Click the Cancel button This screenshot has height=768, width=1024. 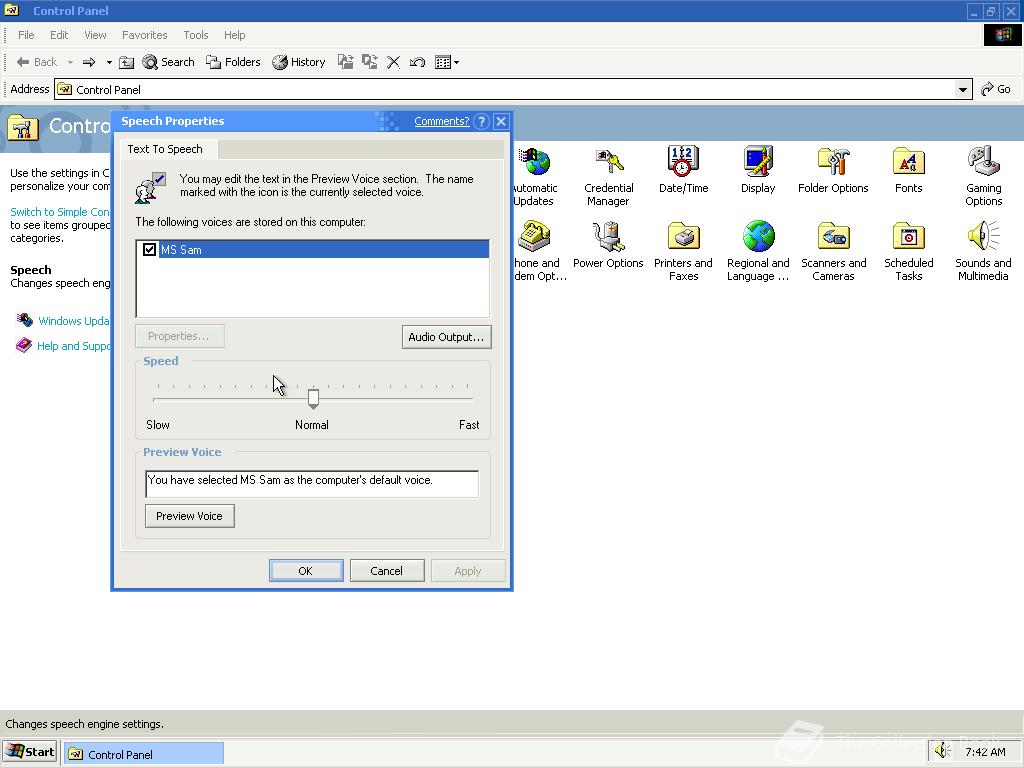(387, 571)
